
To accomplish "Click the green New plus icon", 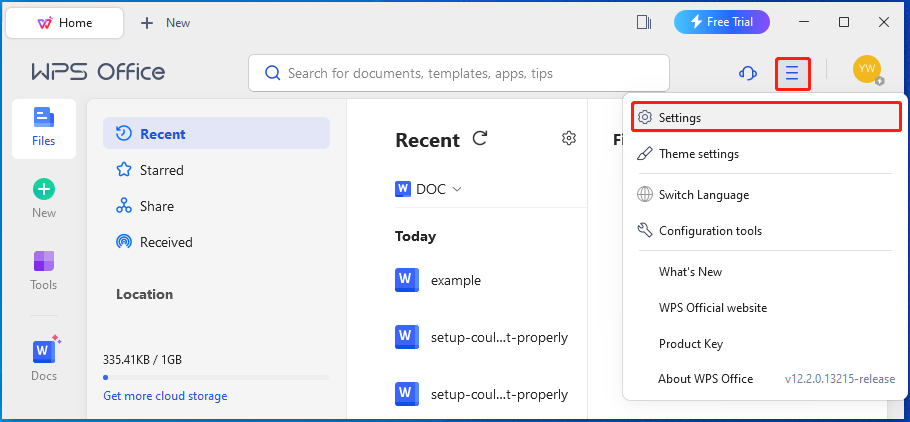I will coord(44,189).
